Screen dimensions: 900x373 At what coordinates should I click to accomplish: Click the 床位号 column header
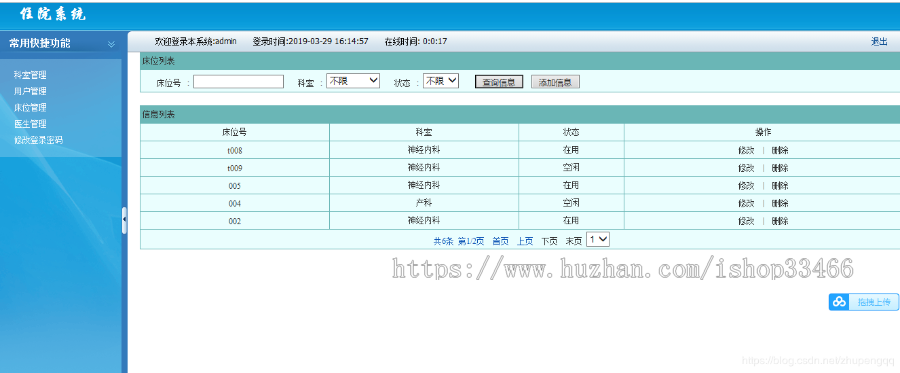235,133
